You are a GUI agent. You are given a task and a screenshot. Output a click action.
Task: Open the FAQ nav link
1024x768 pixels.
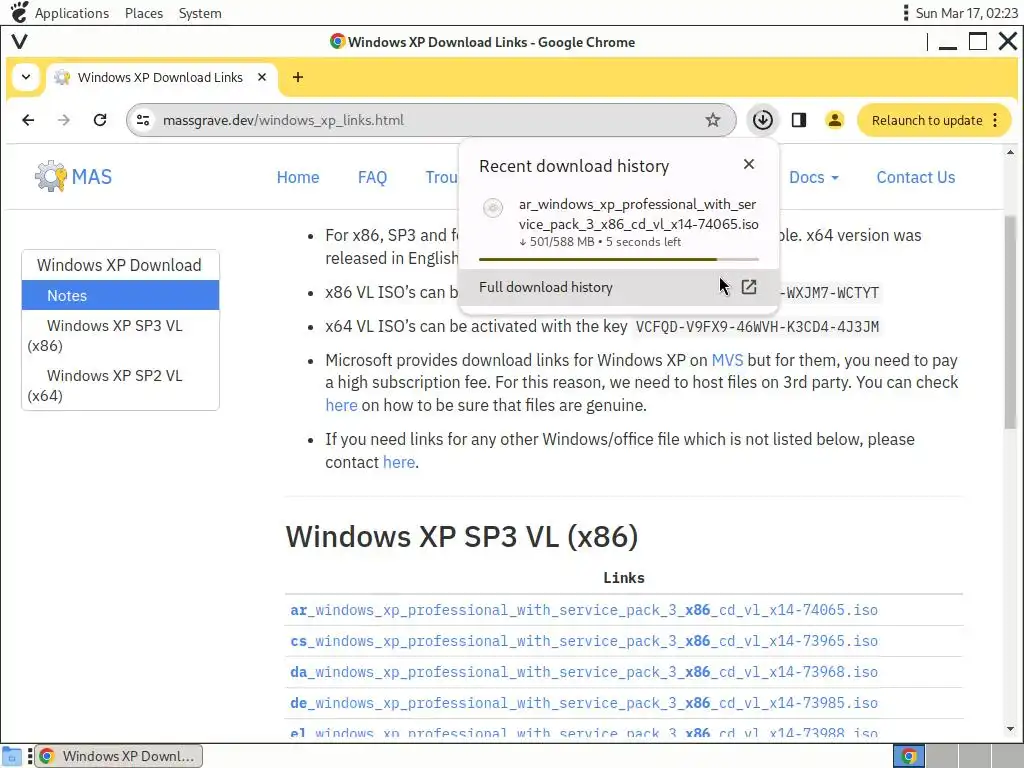(372, 178)
